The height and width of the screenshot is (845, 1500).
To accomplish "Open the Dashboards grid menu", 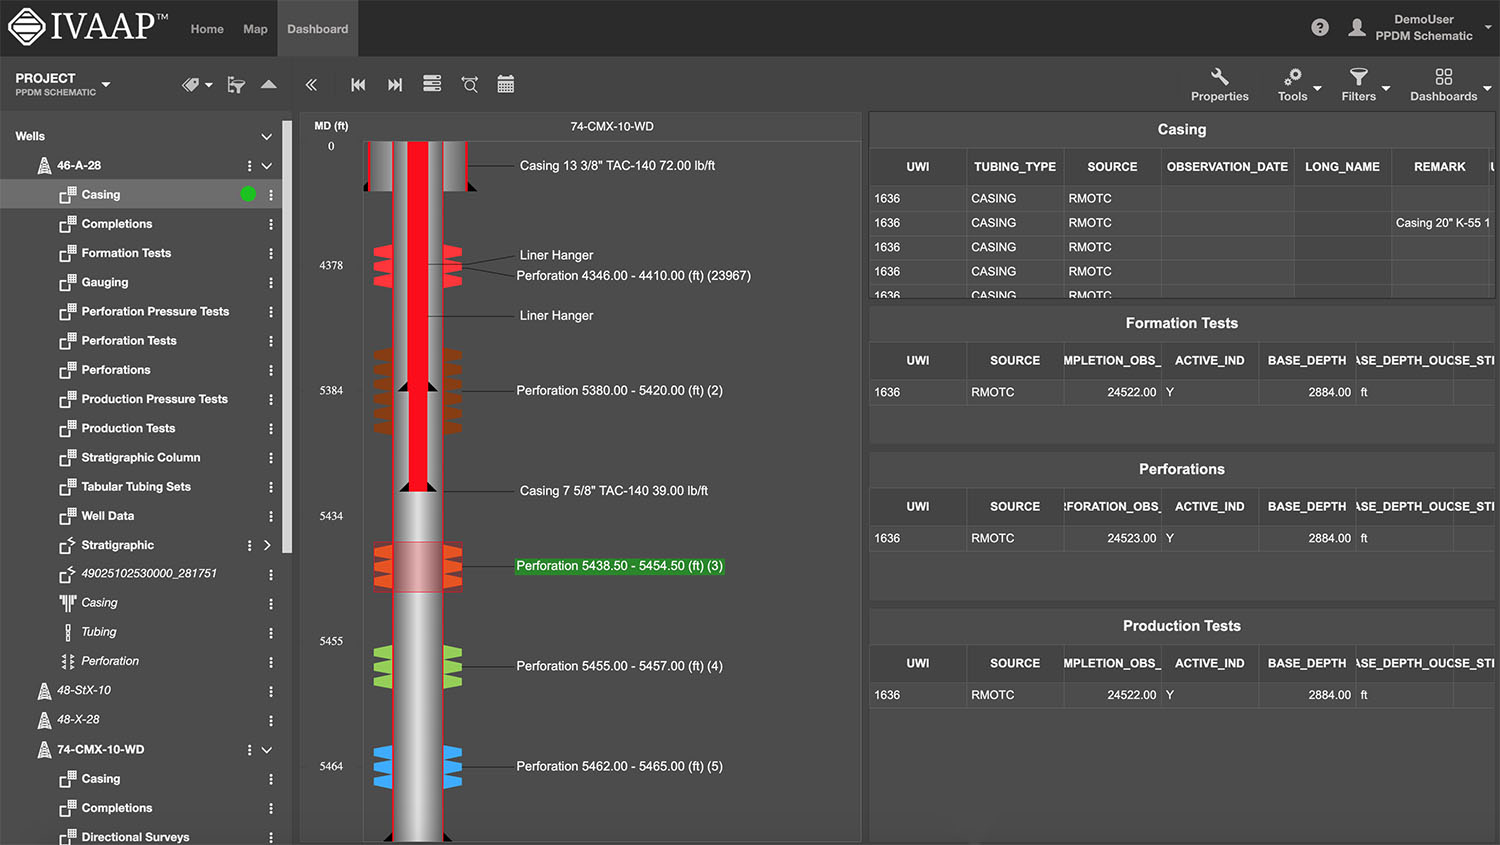I will (x=1443, y=85).
